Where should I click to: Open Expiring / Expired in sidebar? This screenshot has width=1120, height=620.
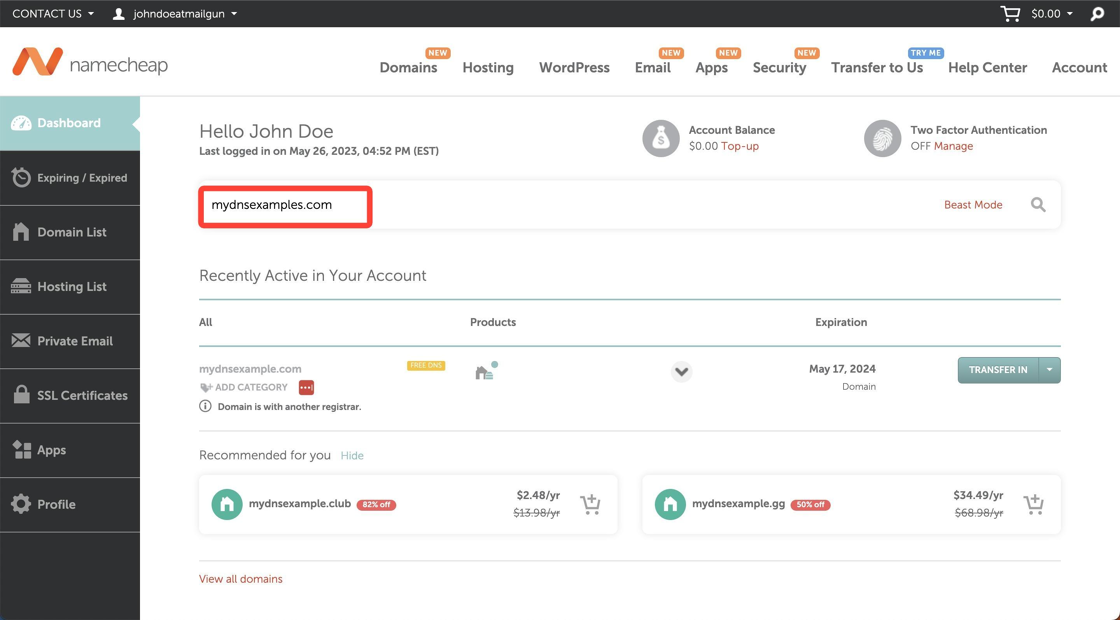tap(70, 178)
